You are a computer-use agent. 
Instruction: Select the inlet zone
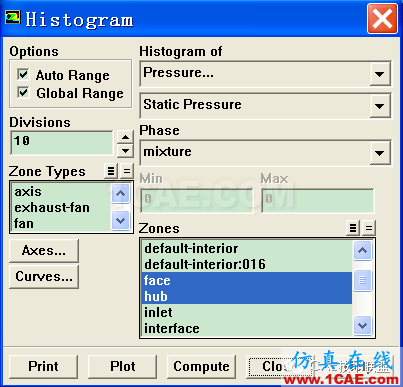(247, 312)
